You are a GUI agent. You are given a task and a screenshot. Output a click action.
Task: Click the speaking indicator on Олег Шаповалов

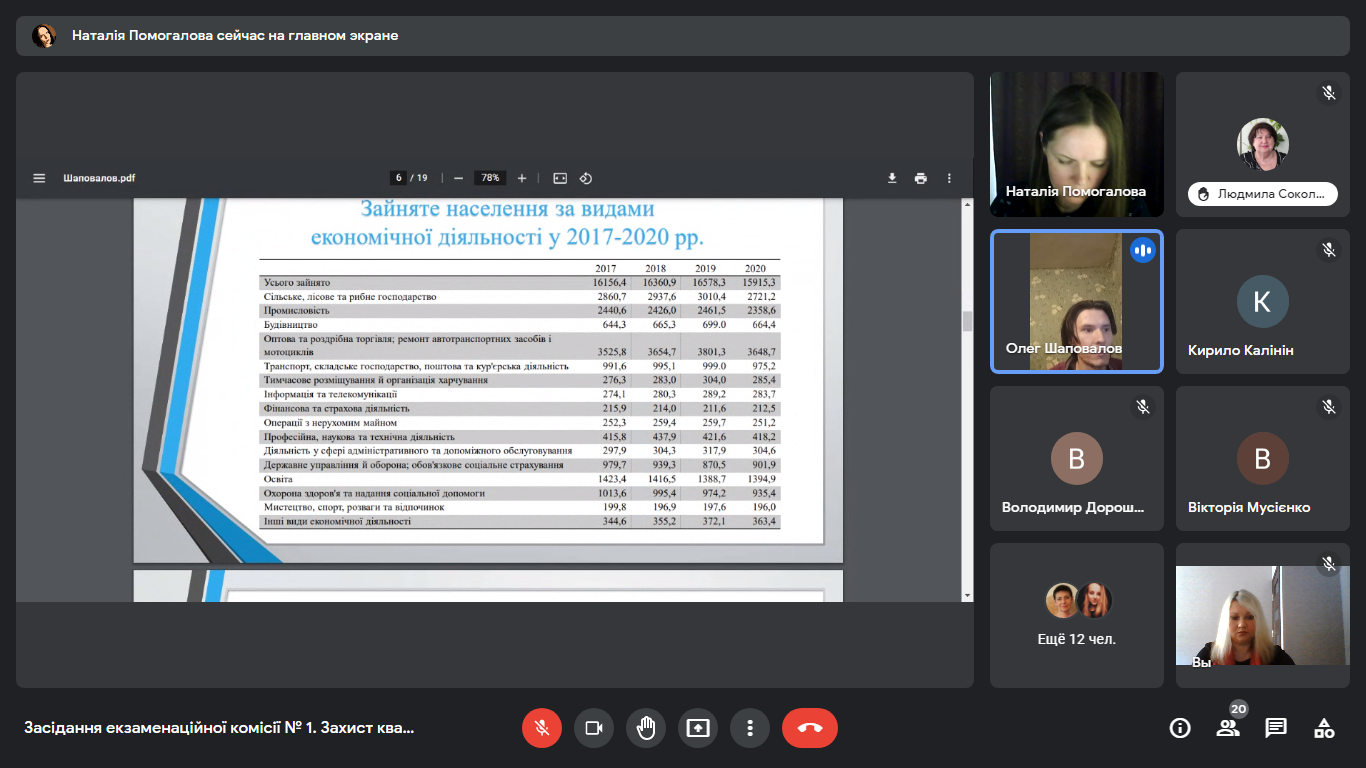coord(1142,251)
